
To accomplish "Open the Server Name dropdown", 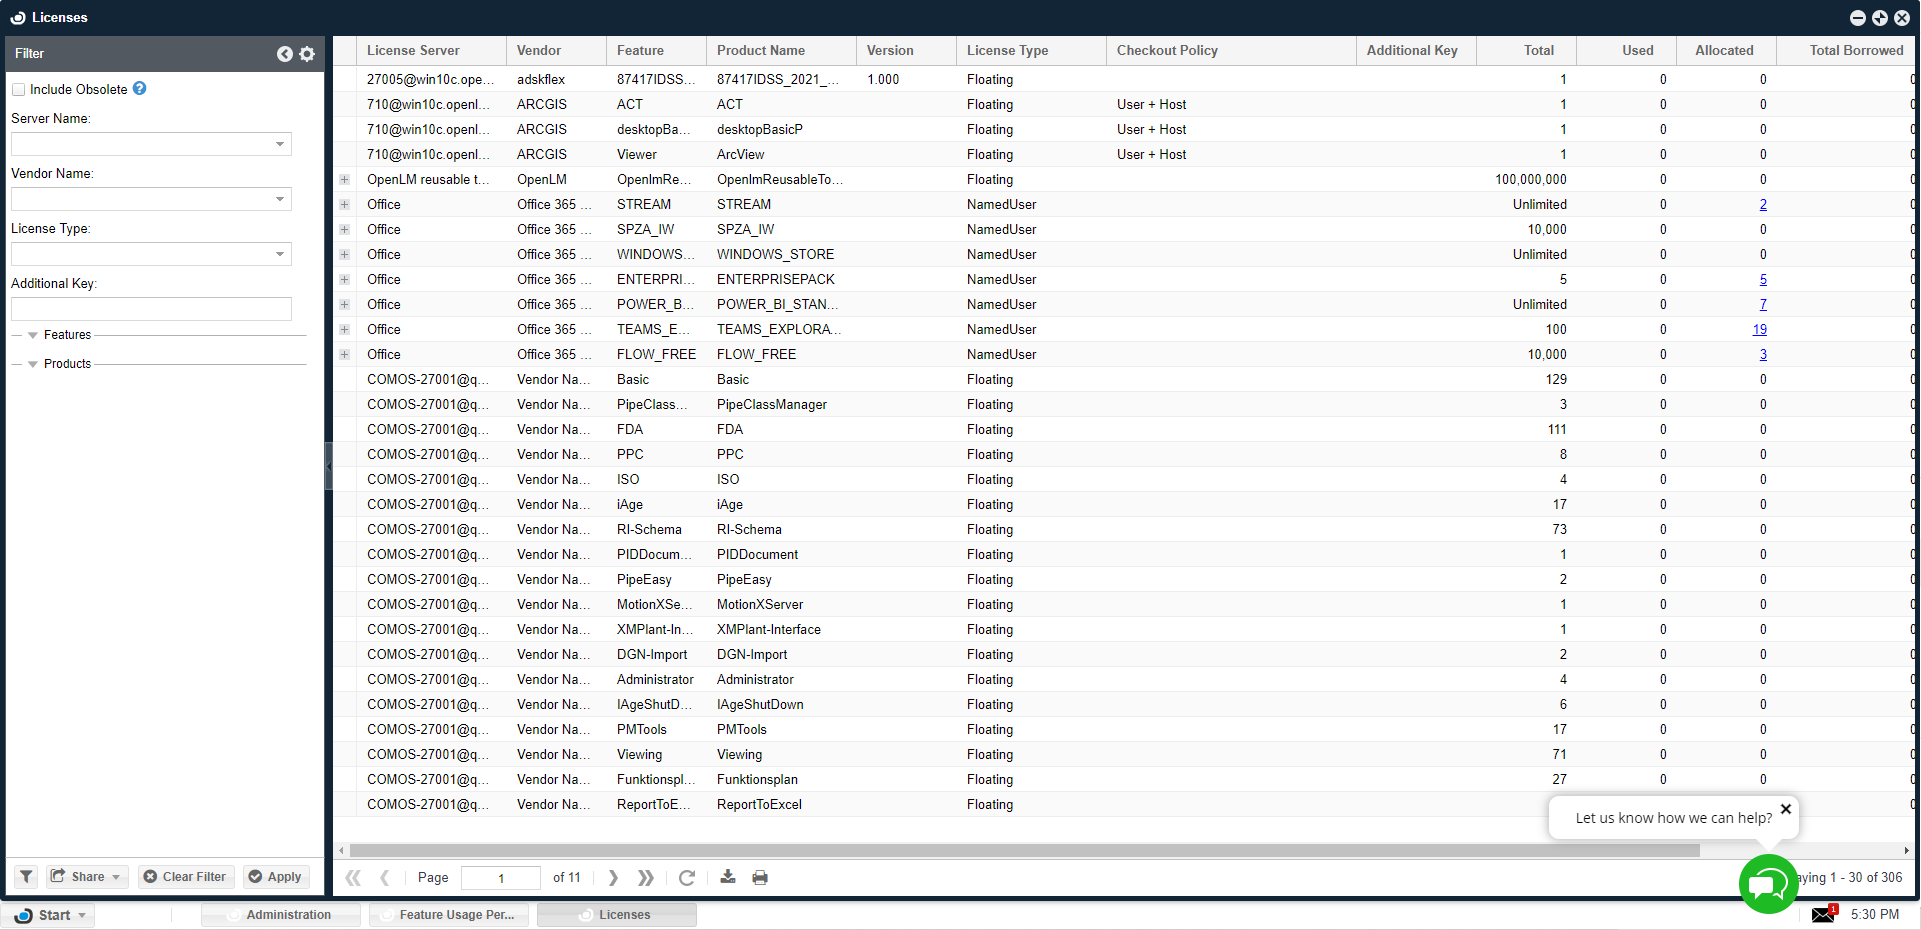I will [280, 144].
